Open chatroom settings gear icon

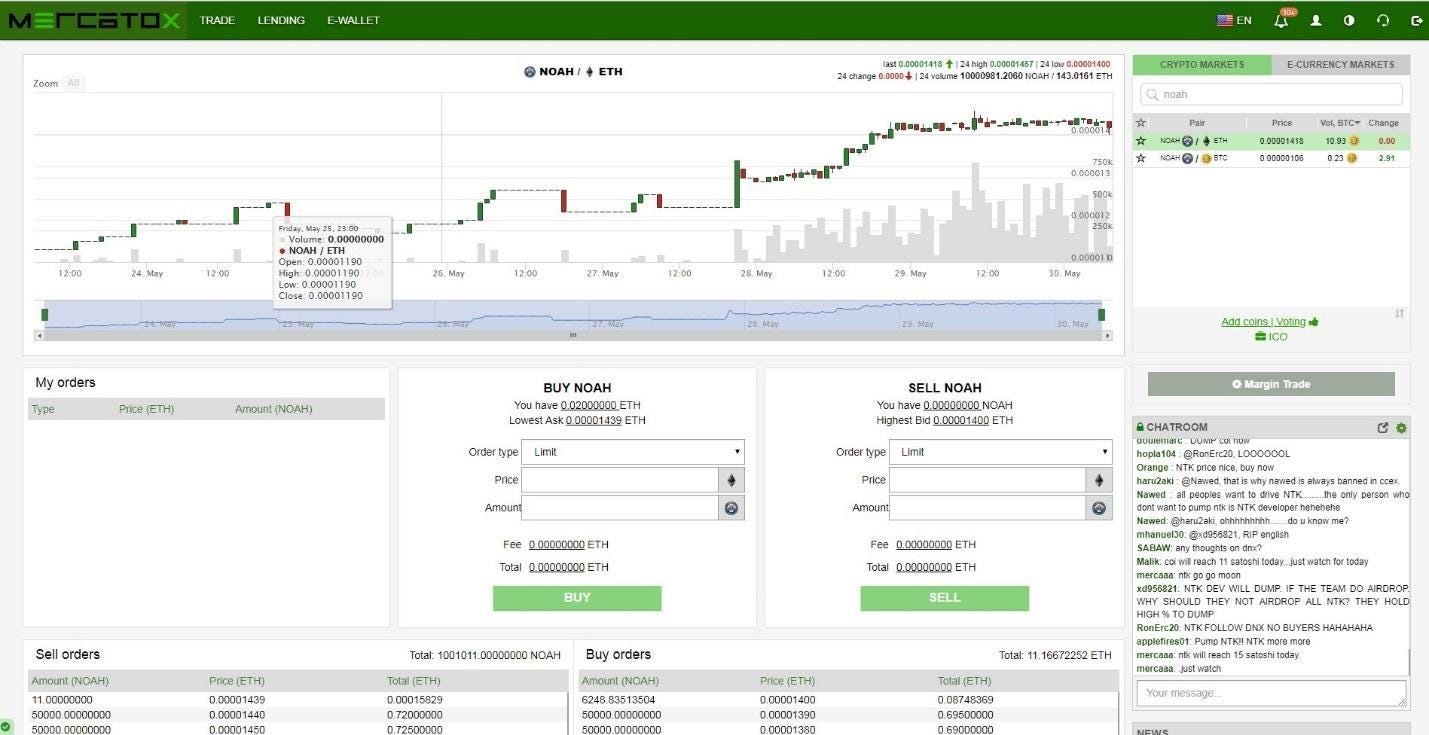tap(1401, 428)
